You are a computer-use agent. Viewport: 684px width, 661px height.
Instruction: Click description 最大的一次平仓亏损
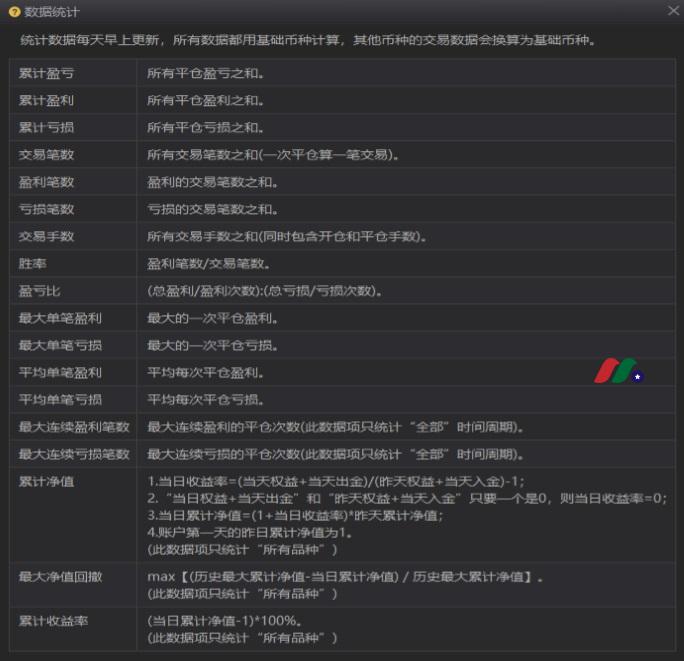[x=212, y=345]
